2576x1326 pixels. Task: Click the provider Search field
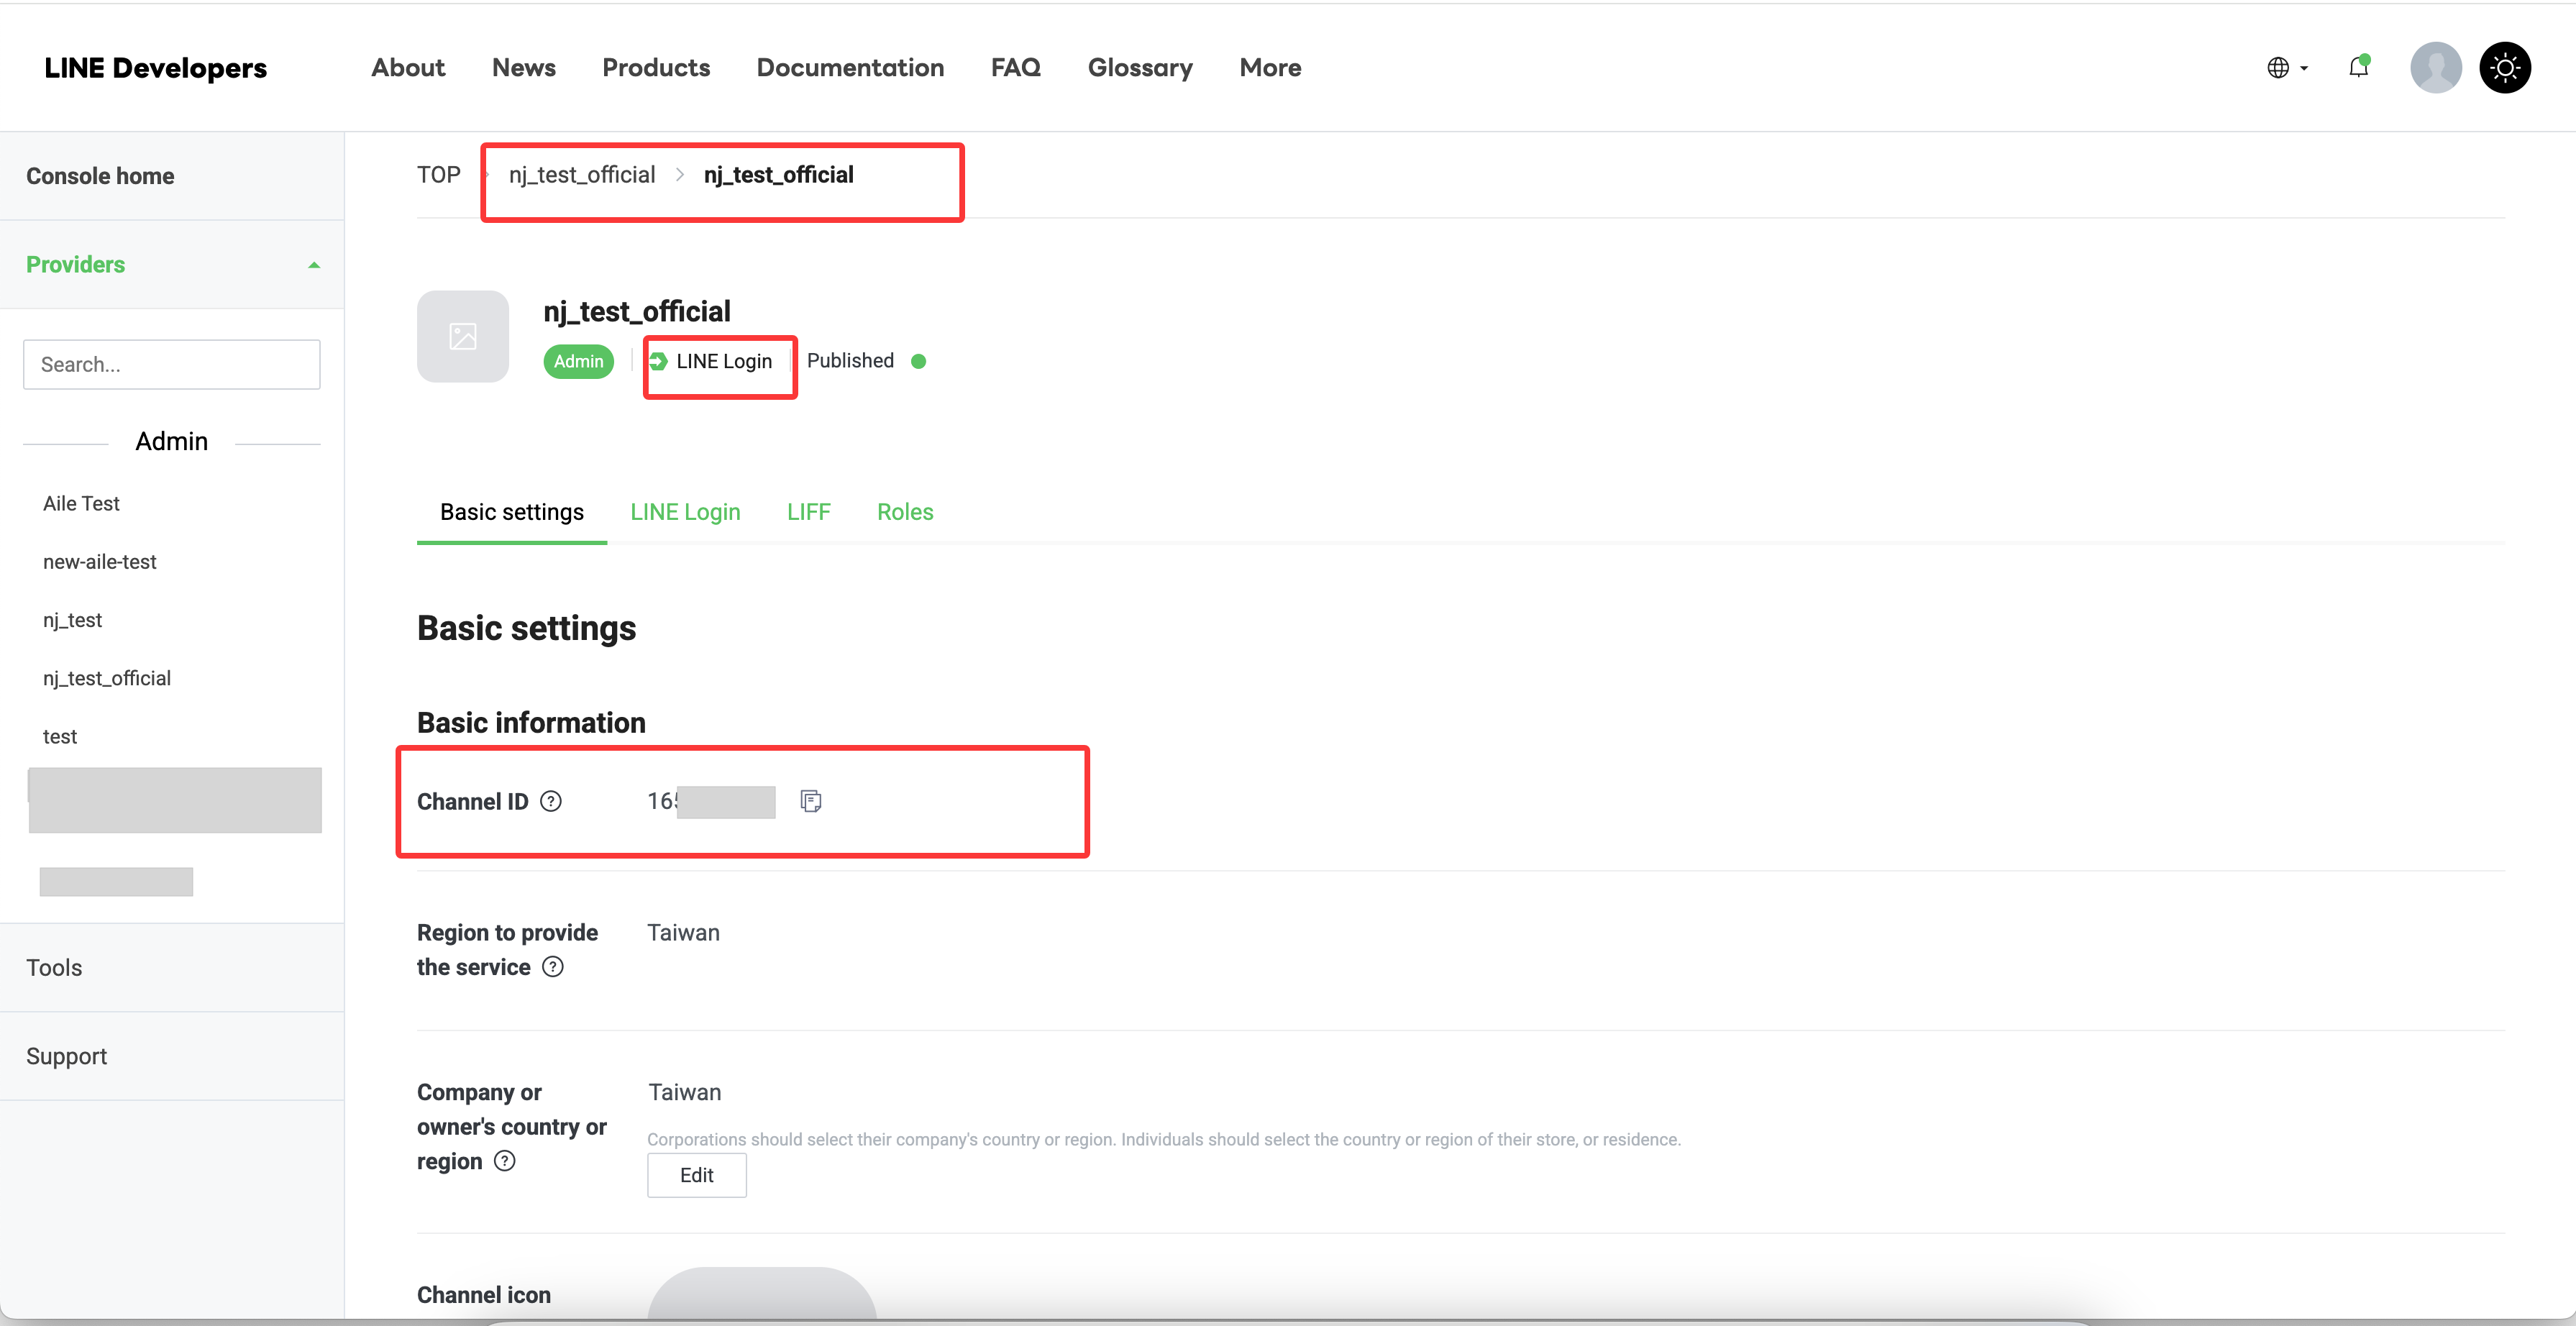click(172, 365)
